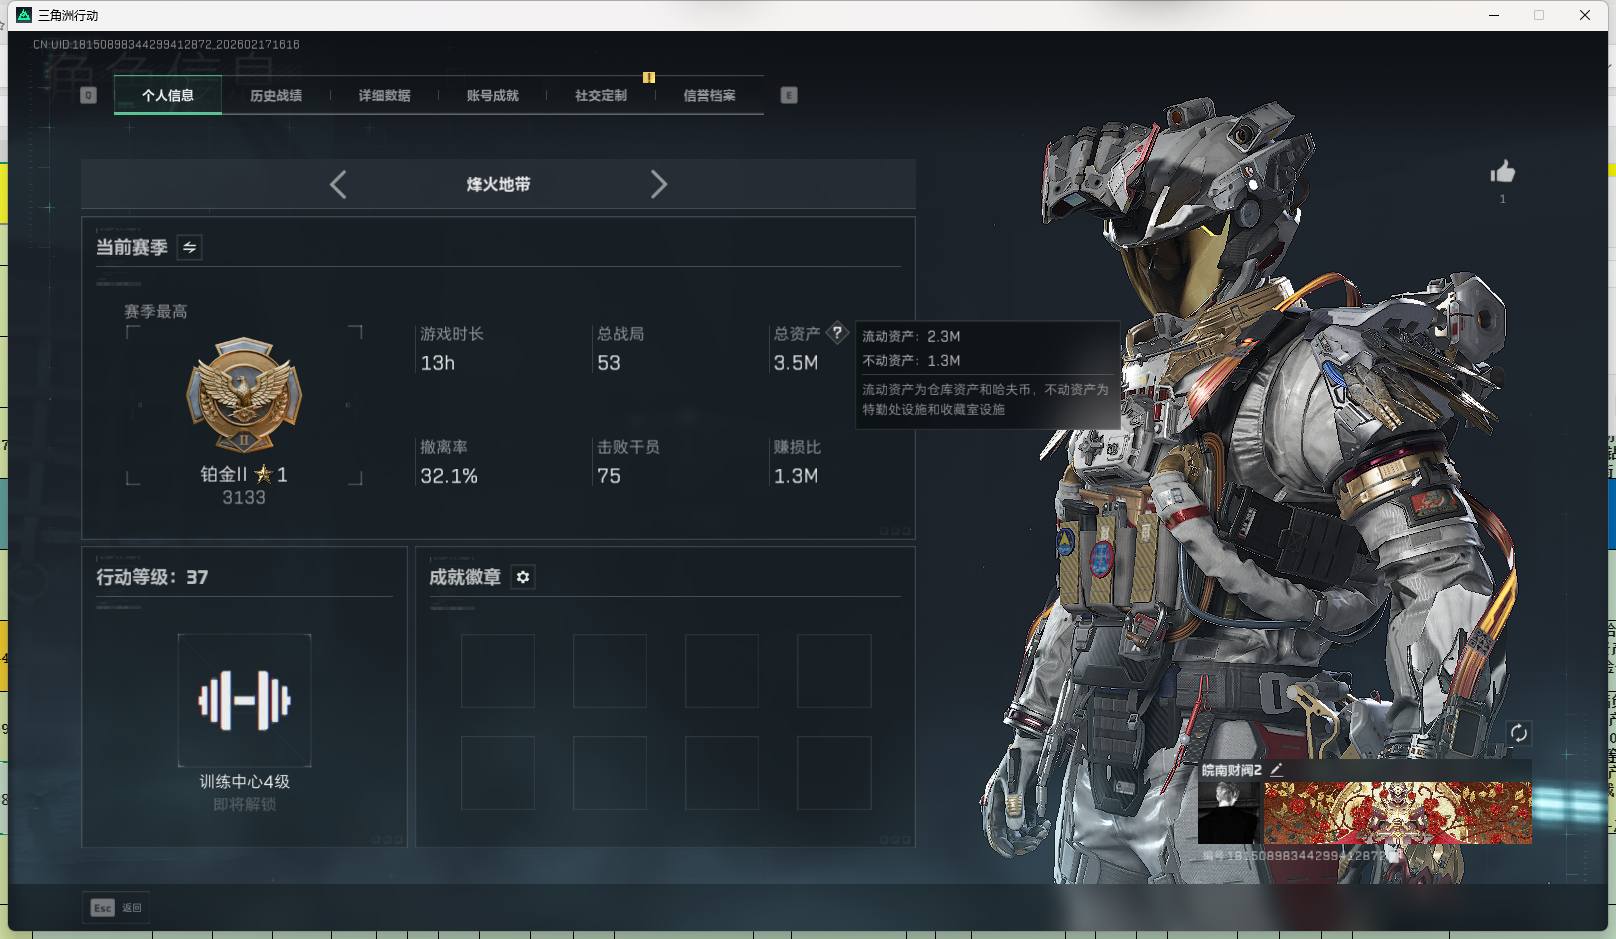Open the 总资产 question mark help

tap(837, 333)
